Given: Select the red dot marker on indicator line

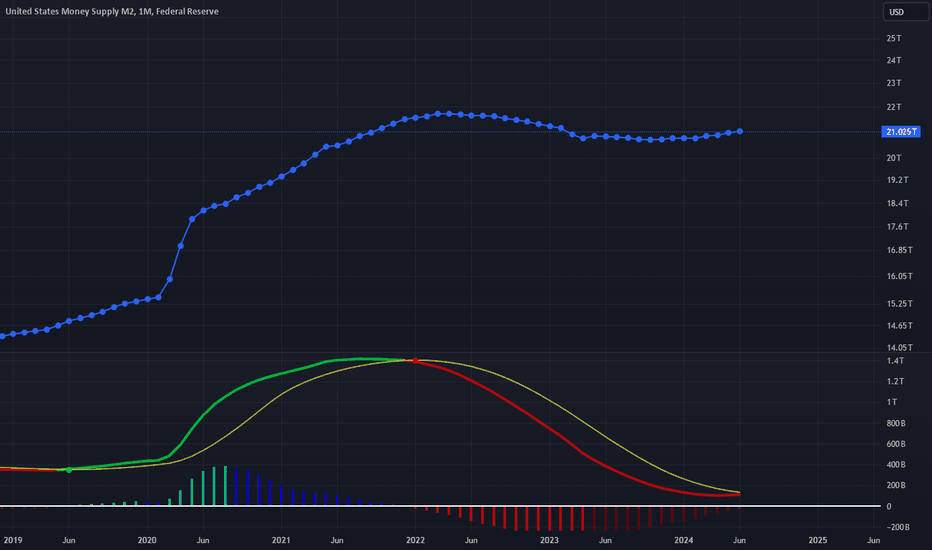Looking at the screenshot, I should click(415, 360).
